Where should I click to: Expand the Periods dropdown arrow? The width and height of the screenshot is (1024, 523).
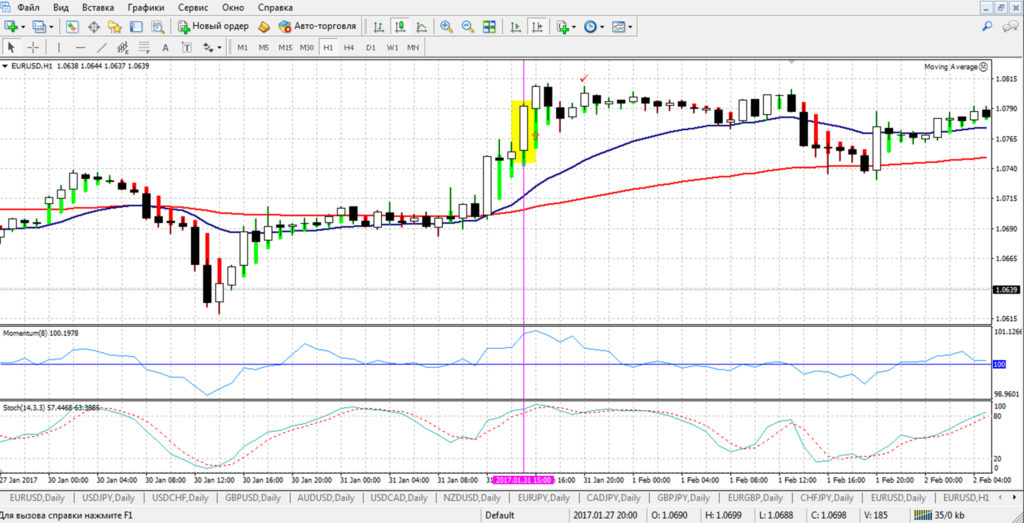(x=601, y=27)
